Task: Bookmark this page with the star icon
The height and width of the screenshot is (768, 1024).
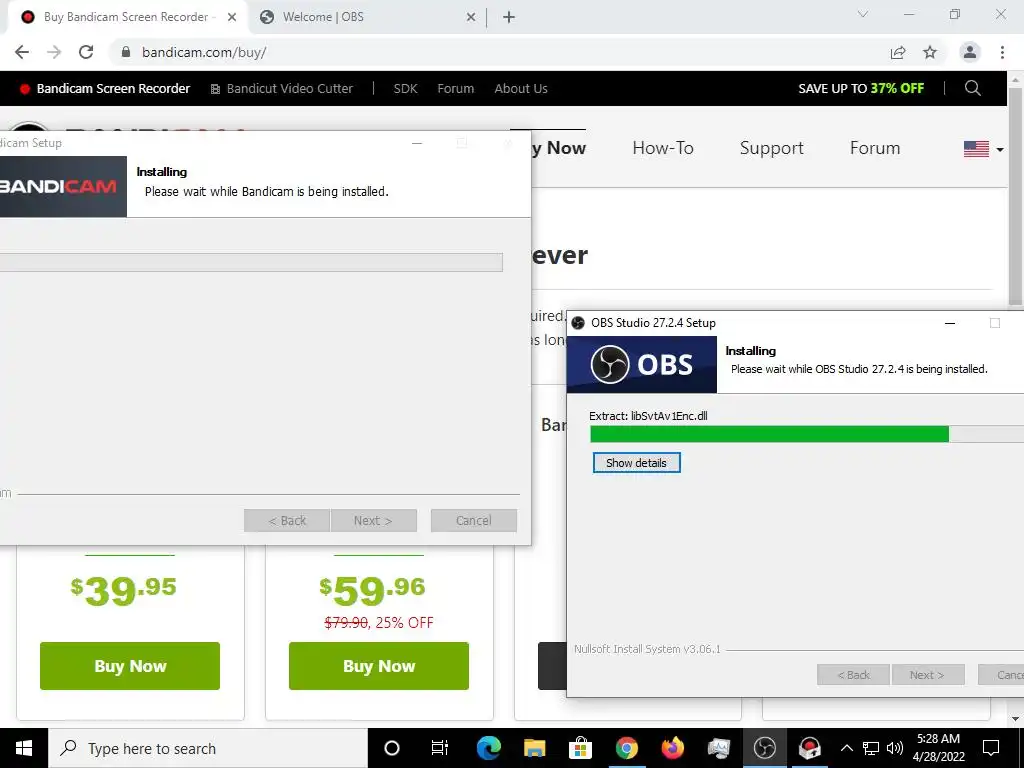Action: [x=930, y=52]
